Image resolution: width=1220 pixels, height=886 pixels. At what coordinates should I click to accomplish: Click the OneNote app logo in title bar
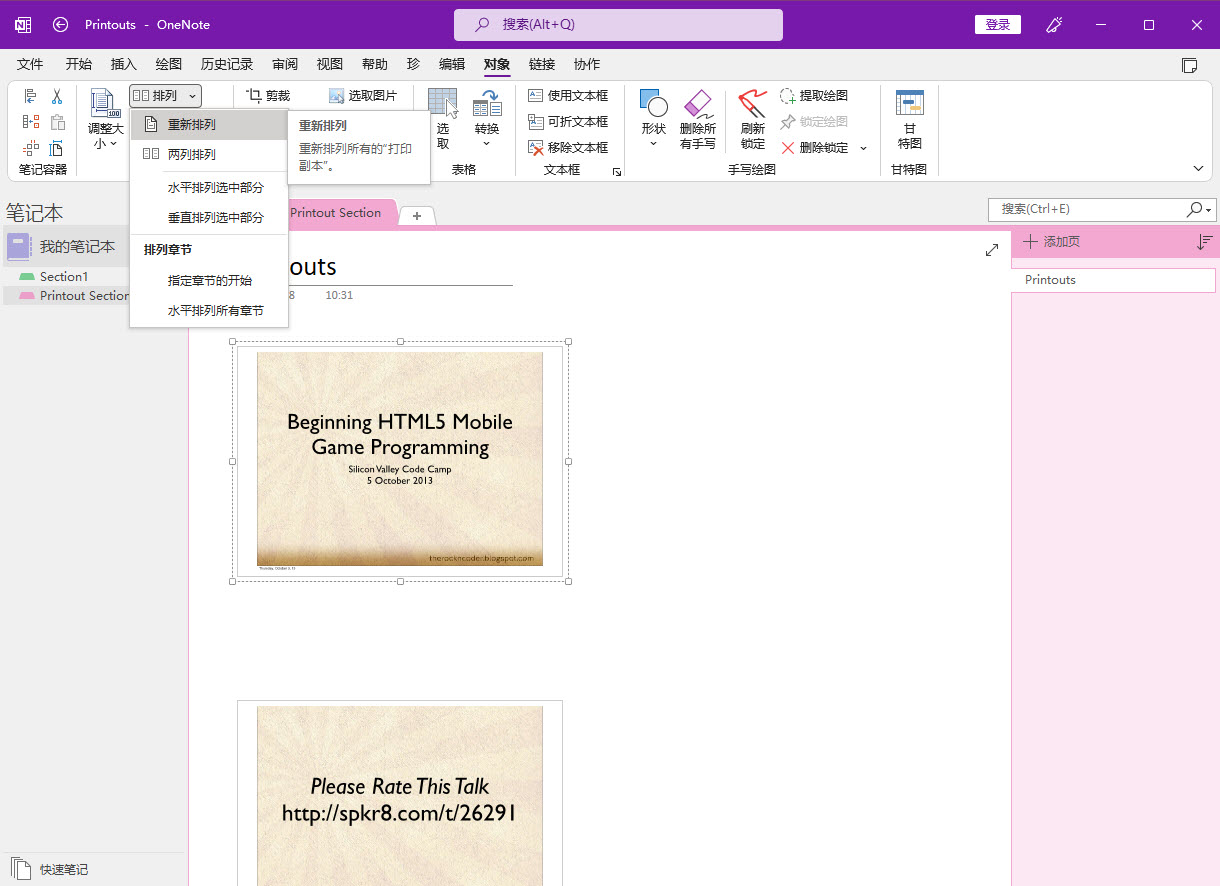pyautogui.click(x=23, y=25)
